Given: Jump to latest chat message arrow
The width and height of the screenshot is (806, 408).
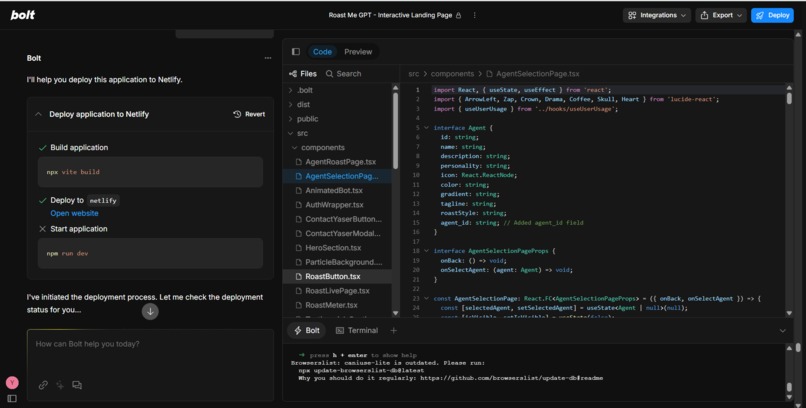Looking at the screenshot, I should (150, 311).
